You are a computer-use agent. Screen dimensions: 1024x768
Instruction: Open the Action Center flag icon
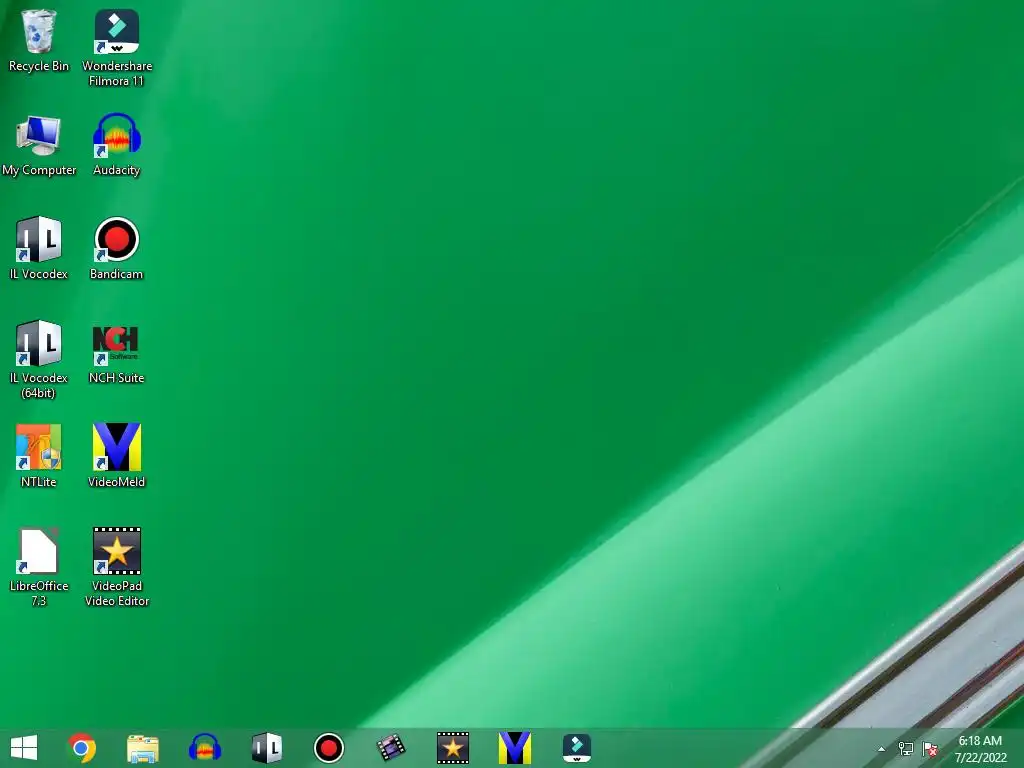point(930,749)
